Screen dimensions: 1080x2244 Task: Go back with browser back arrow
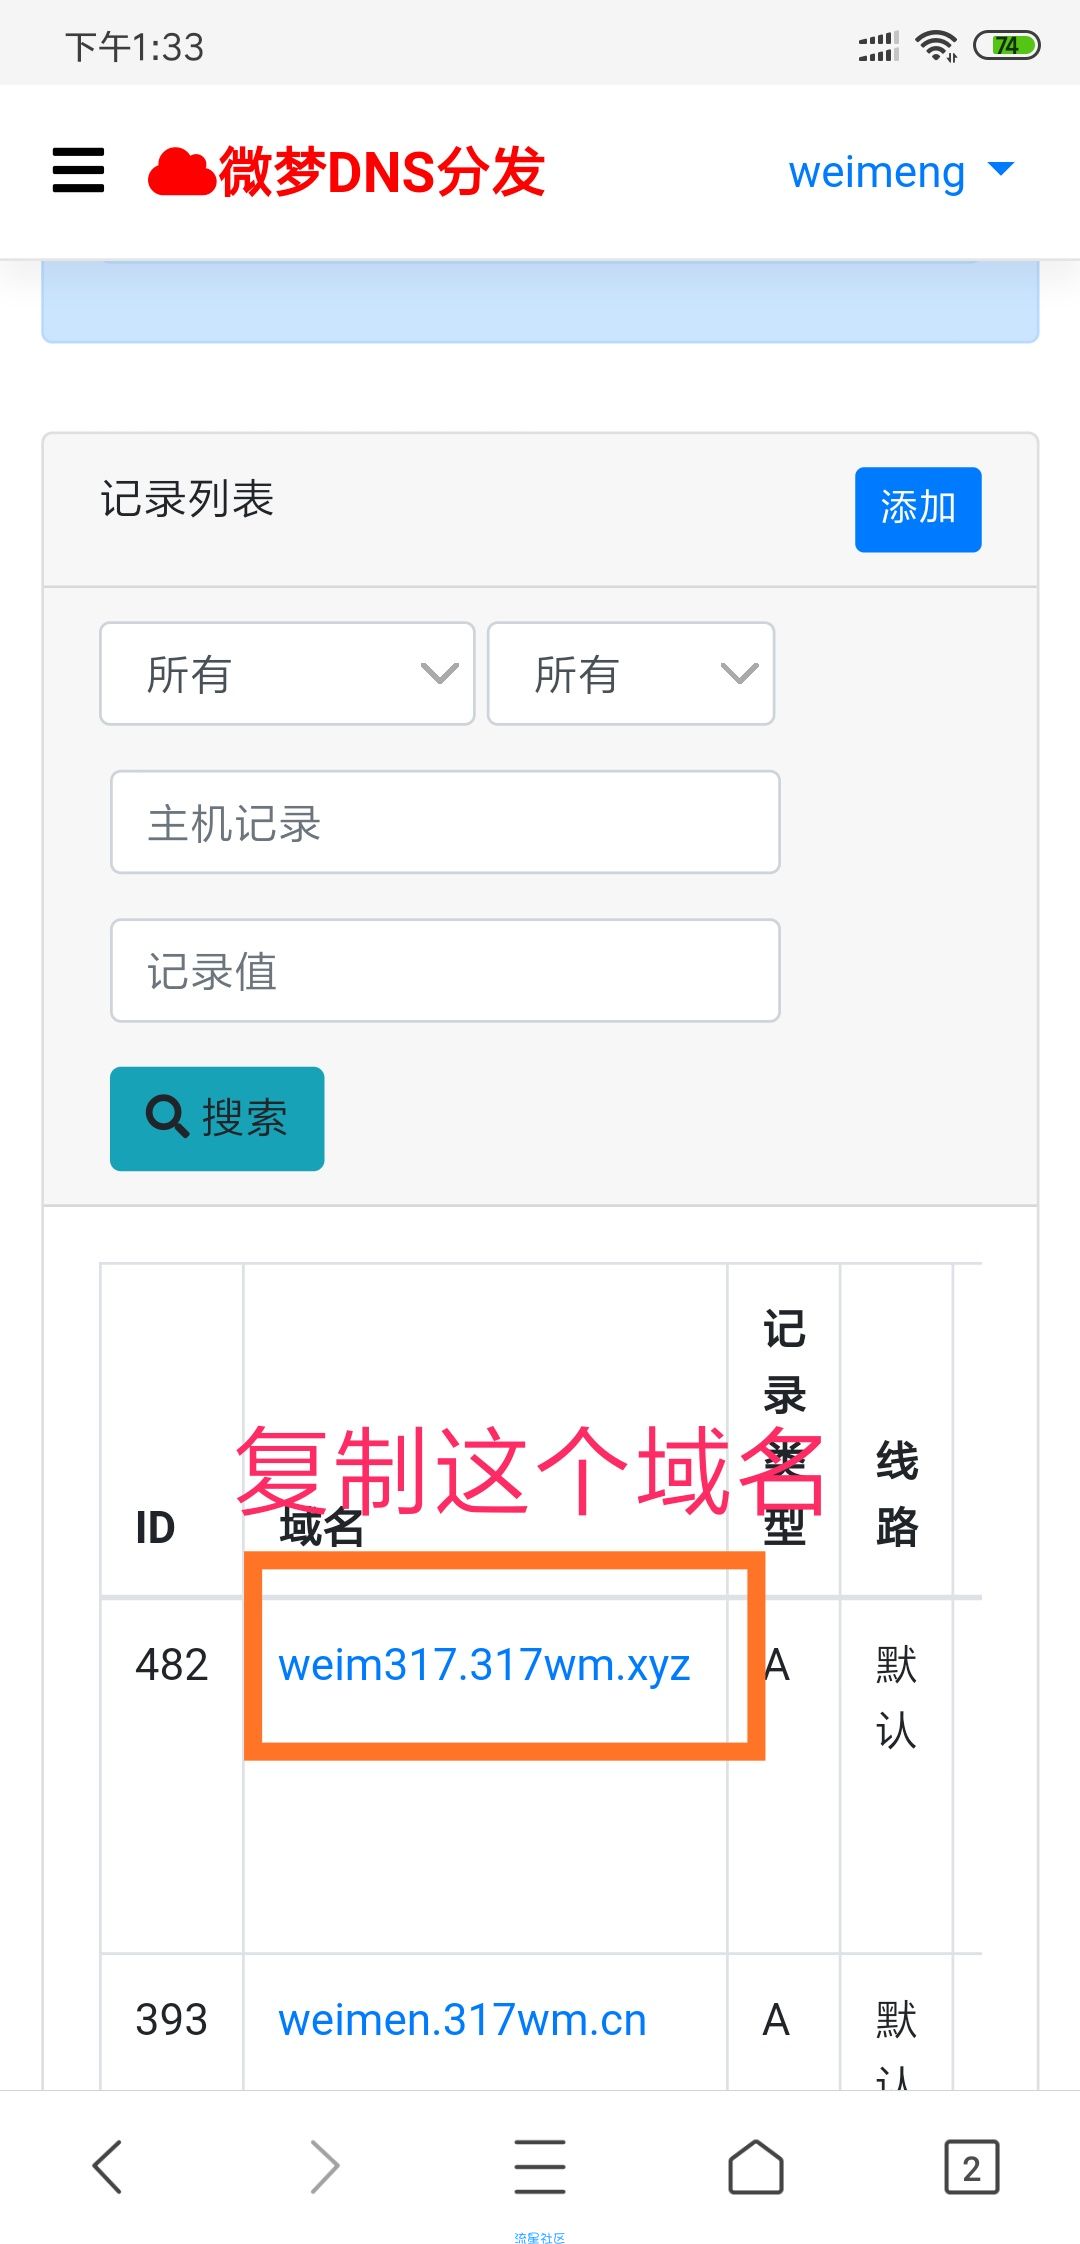click(x=107, y=2167)
